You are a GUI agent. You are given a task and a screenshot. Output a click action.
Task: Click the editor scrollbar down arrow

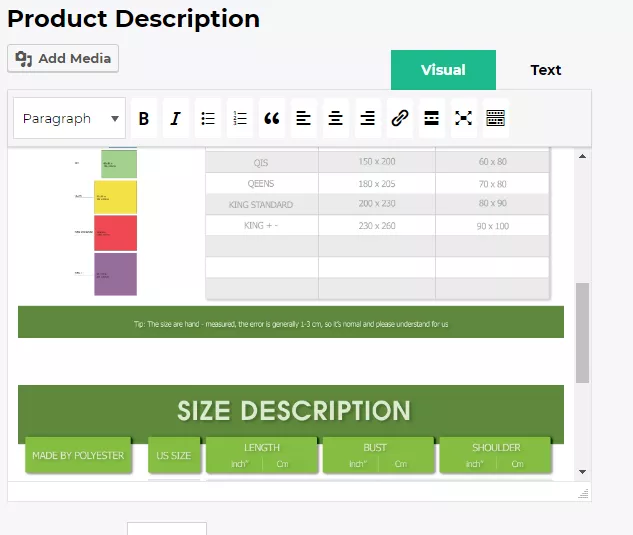[582, 471]
